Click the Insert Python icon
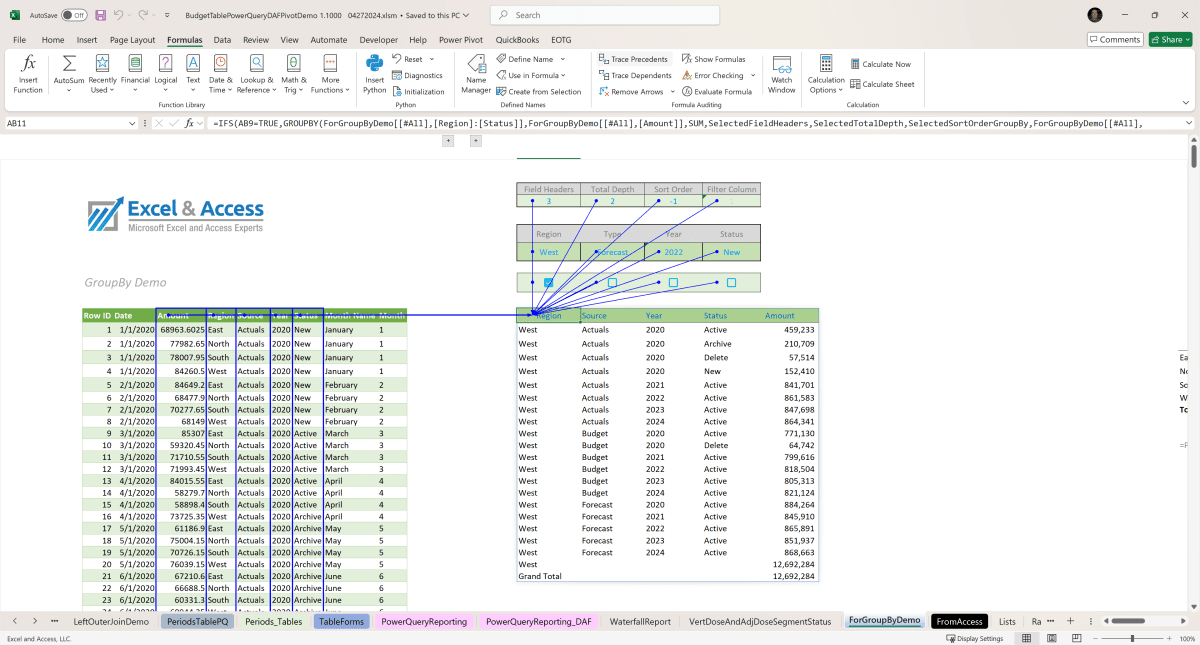 374,73
